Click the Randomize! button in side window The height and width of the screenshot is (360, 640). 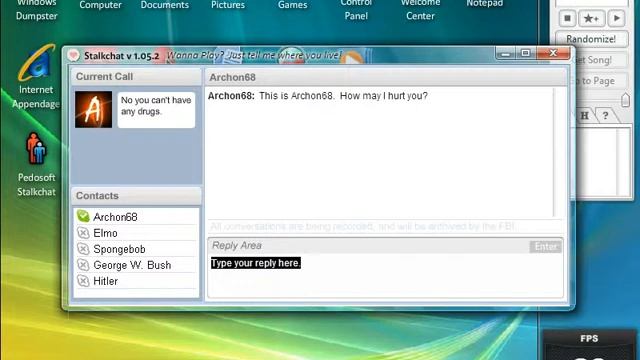[591, 39]
